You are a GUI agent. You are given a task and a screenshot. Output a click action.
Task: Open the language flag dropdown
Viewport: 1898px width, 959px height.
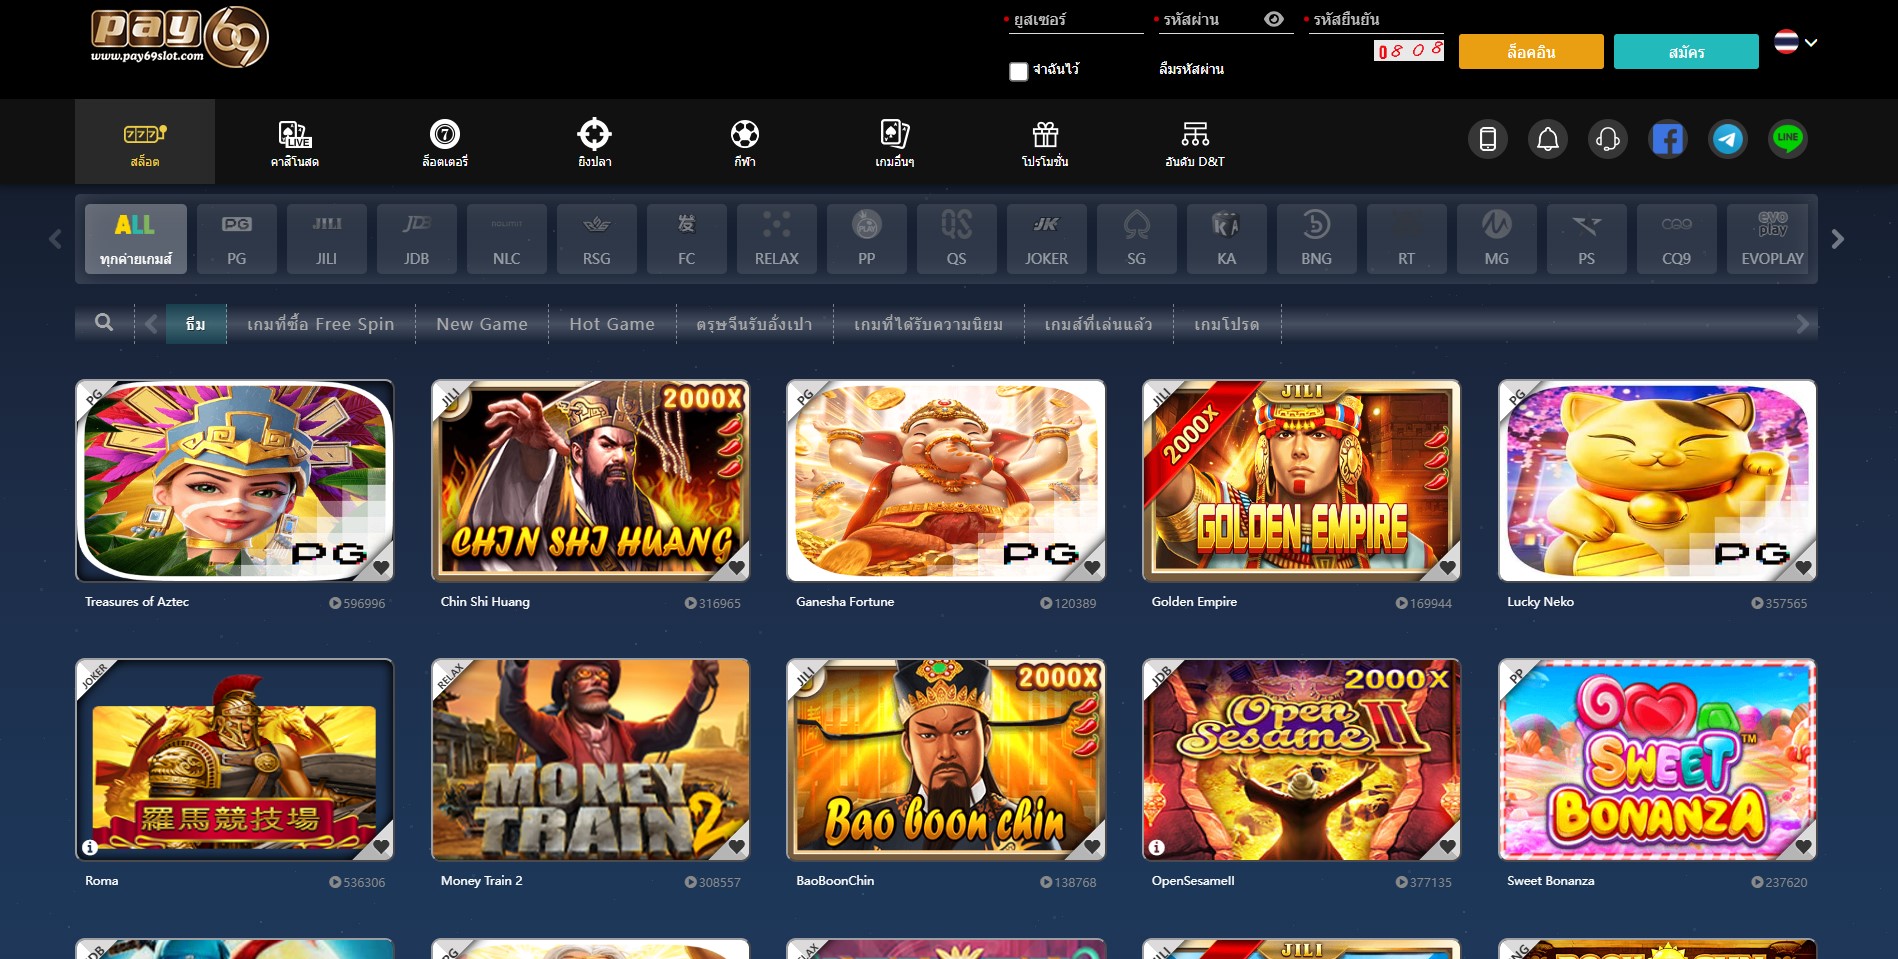tap(1796, 42)
